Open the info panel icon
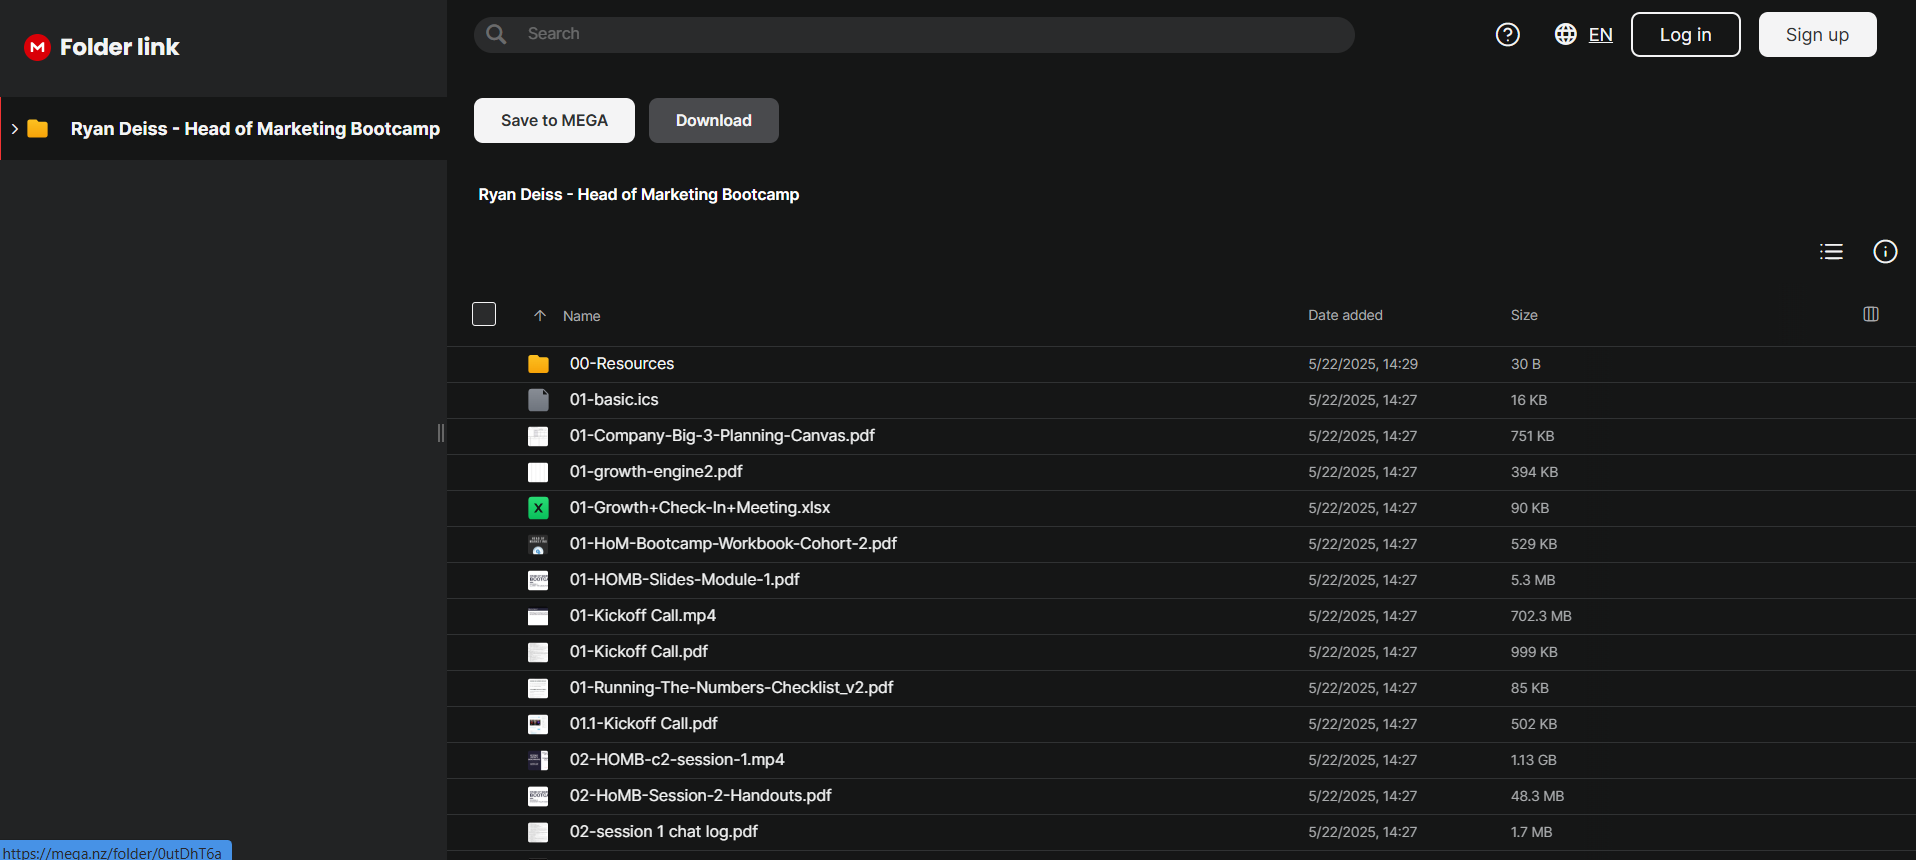 click(1885, 252)
